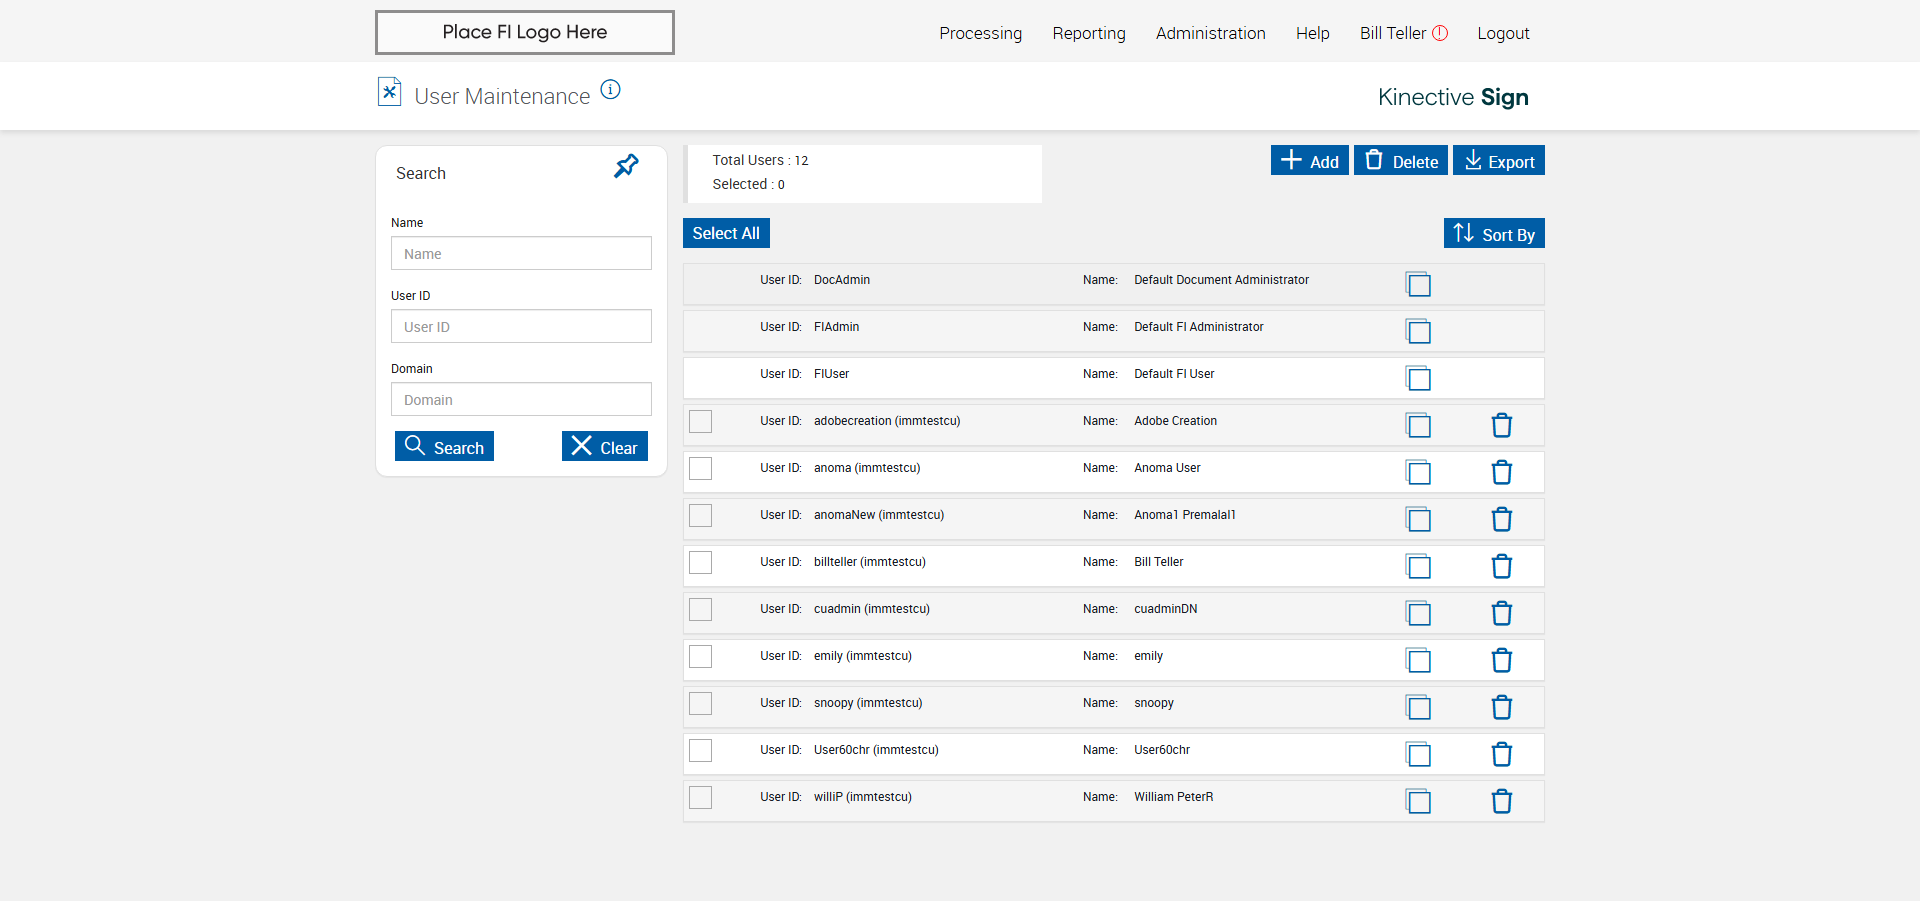Click the trash icon for William PeterR

(x=1501, y=801)
